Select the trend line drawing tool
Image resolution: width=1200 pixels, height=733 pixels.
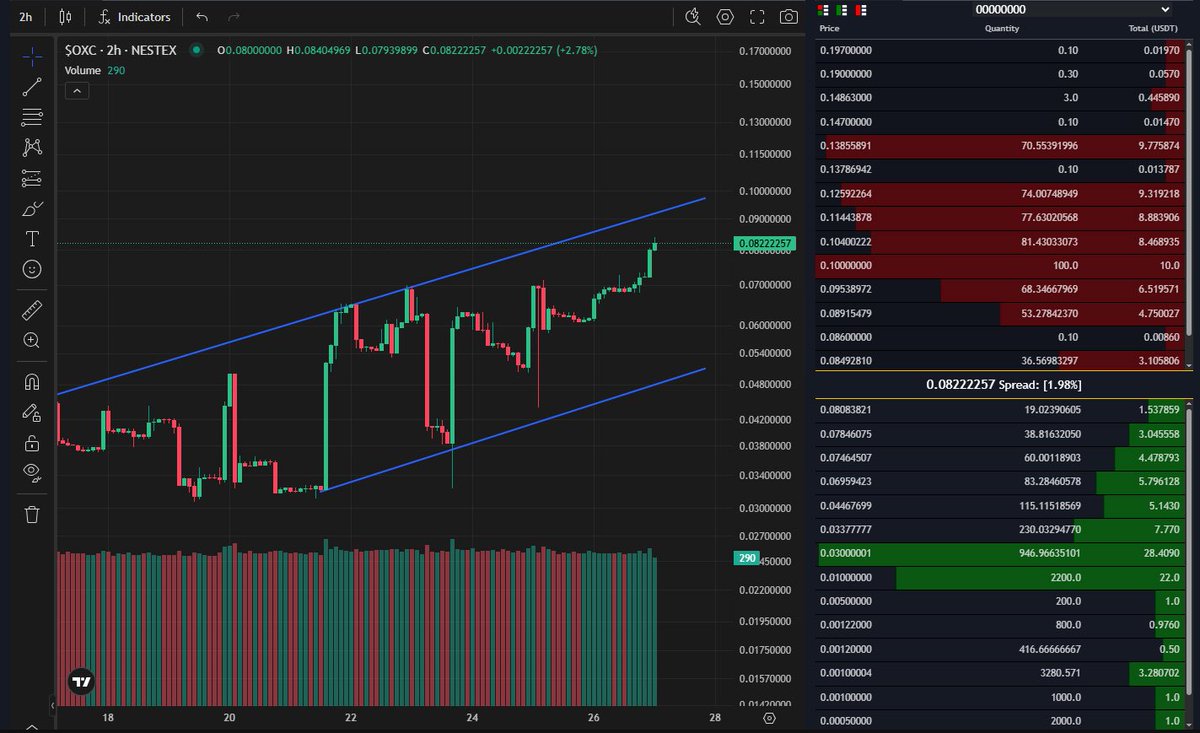(32, 86)
